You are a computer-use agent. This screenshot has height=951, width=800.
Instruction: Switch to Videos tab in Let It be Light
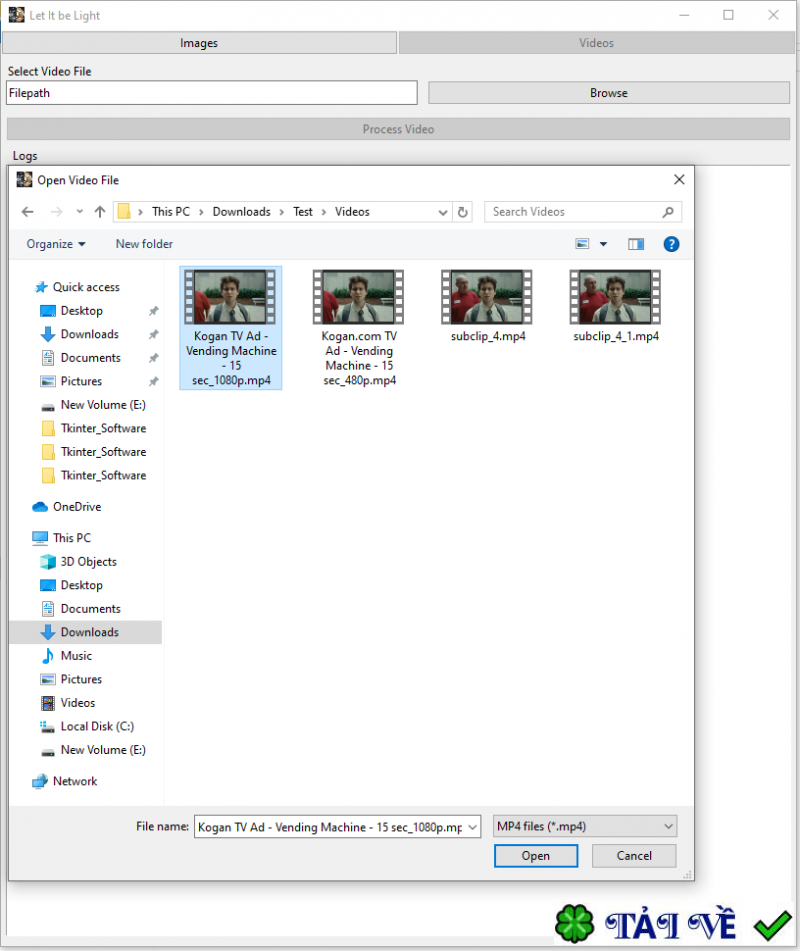(x=596, y=43)
